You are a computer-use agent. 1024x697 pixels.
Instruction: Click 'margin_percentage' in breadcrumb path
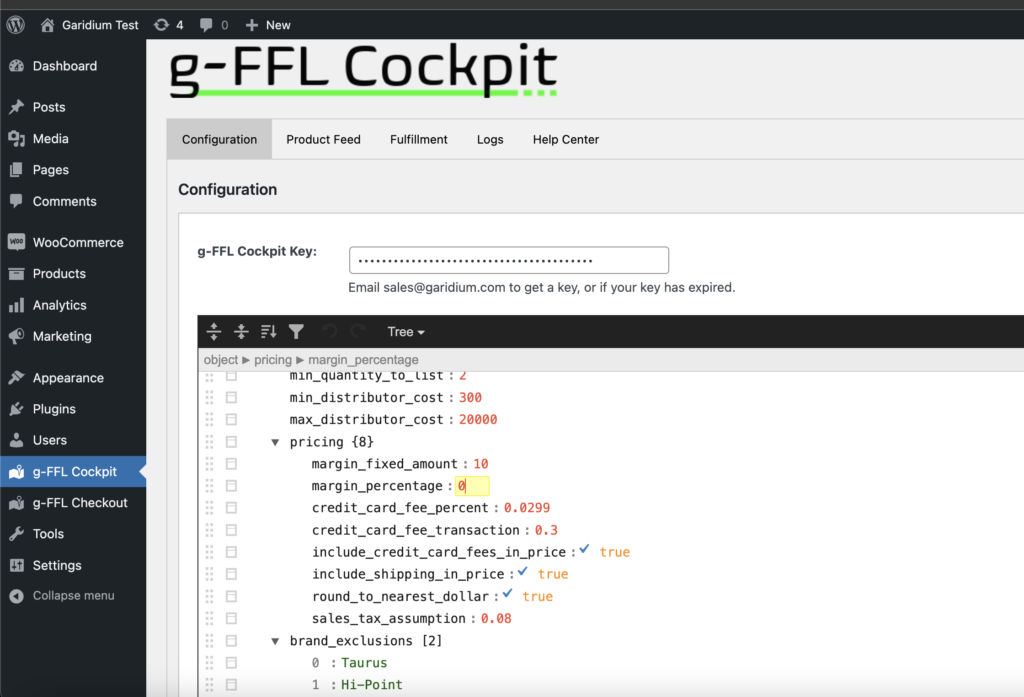(x=363, y=360)
